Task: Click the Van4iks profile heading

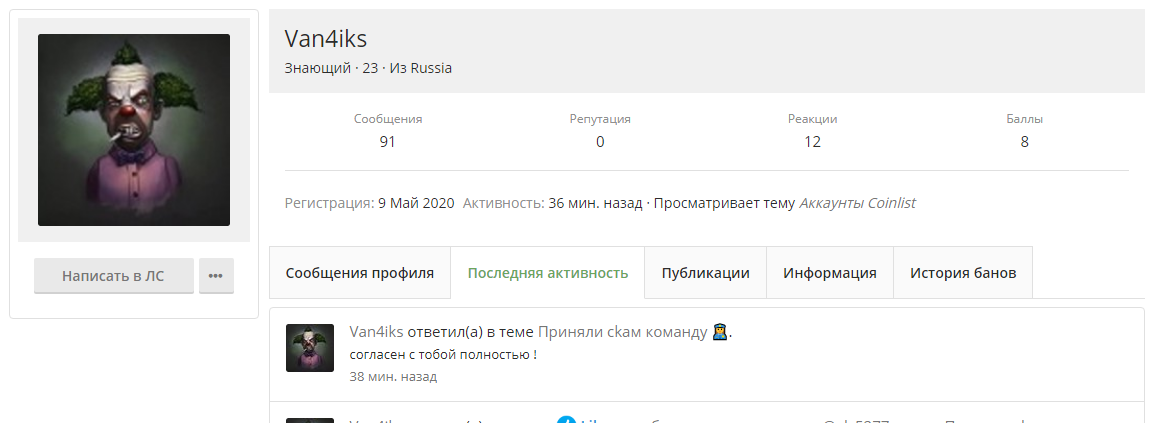Action: tap(326, 38)
